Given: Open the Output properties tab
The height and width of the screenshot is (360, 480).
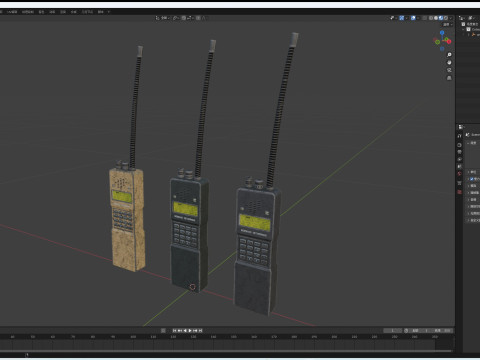Looking at the screenshot, I should [x=459, y=152].
